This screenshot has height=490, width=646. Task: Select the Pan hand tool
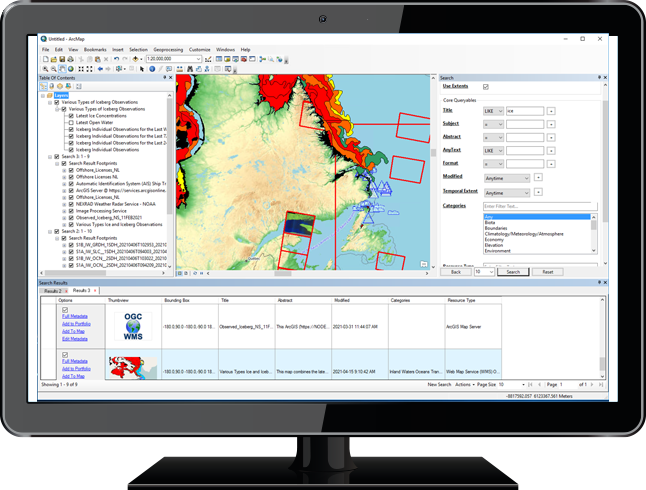point(62,69)
